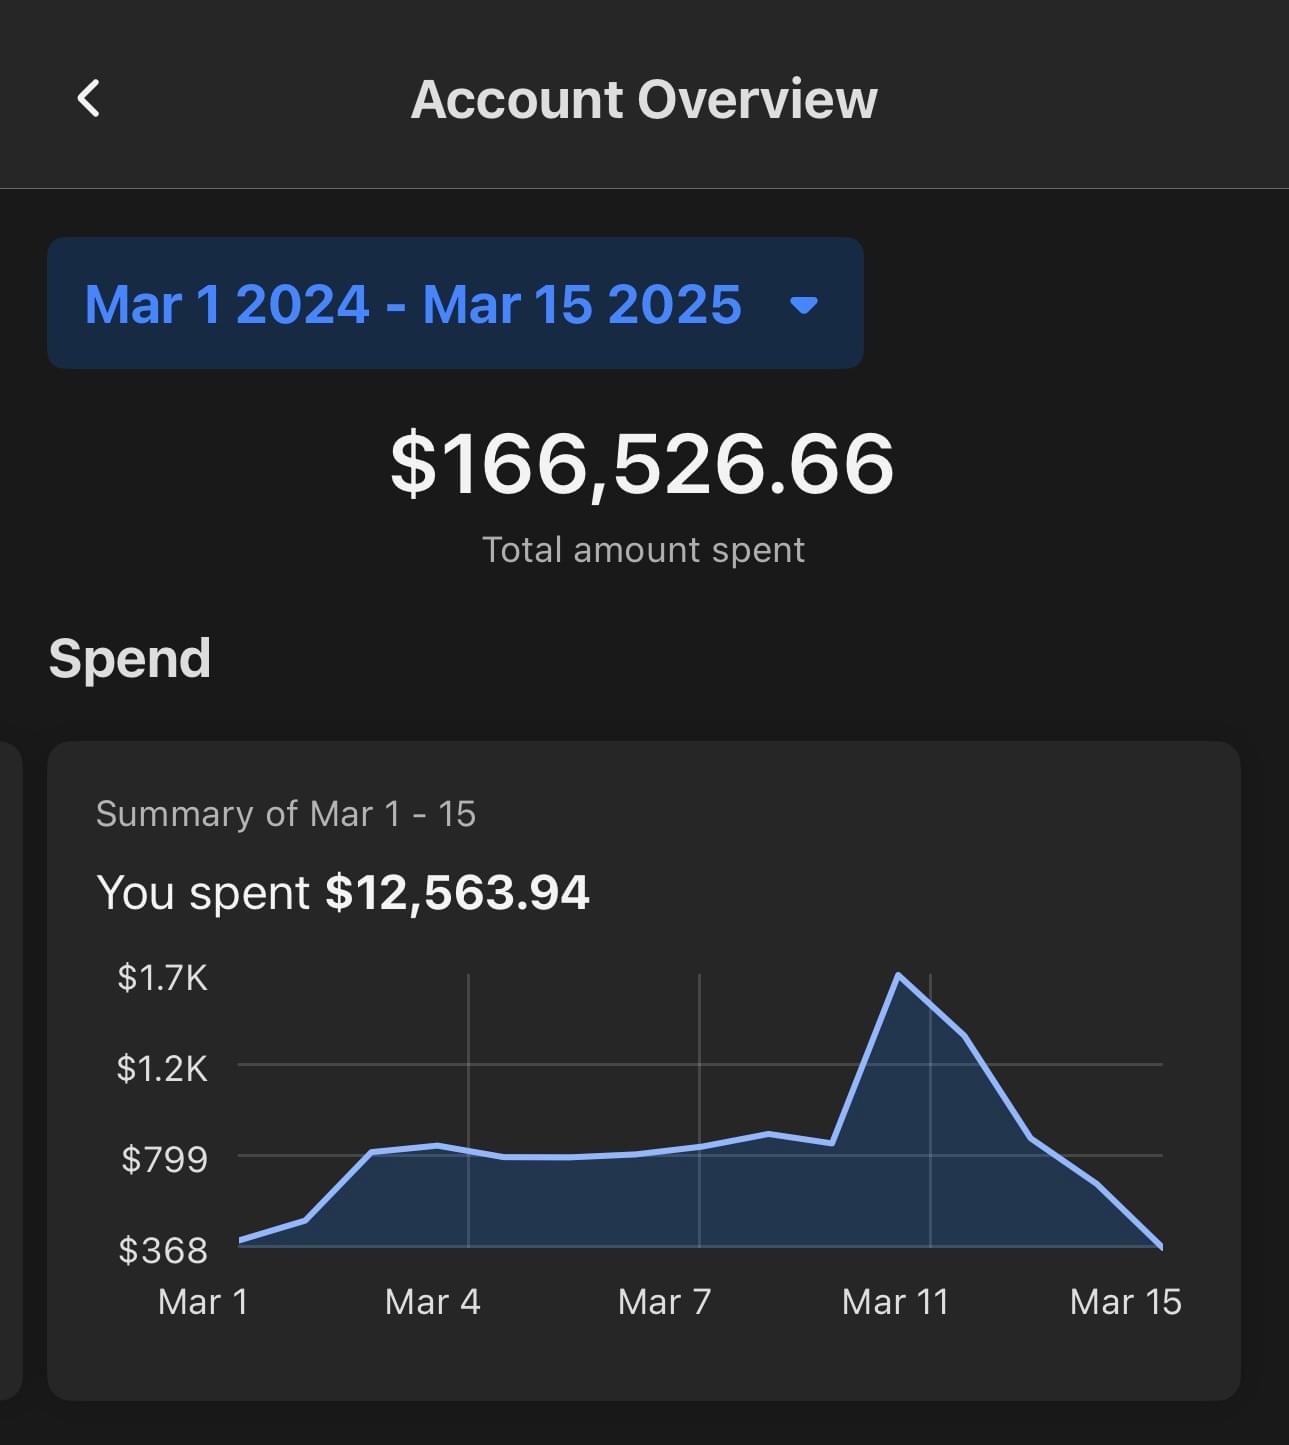This screenshot has height=1445, width=1289.
Task: Click the Mar 1 axis label
Action: click(203, 1302)
